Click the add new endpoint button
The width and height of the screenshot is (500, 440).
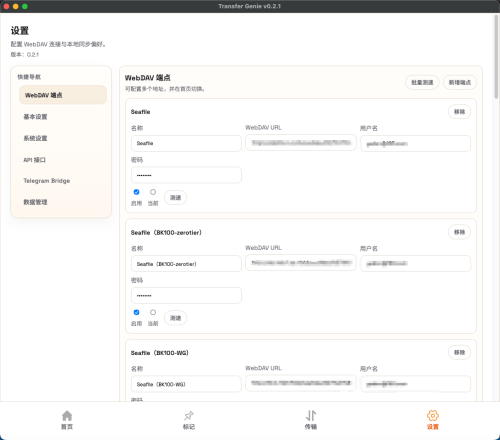tap(460, 82)
